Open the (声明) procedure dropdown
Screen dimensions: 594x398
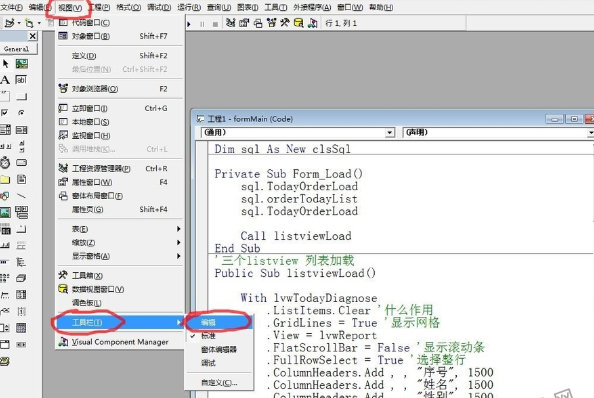click(591, 133)
